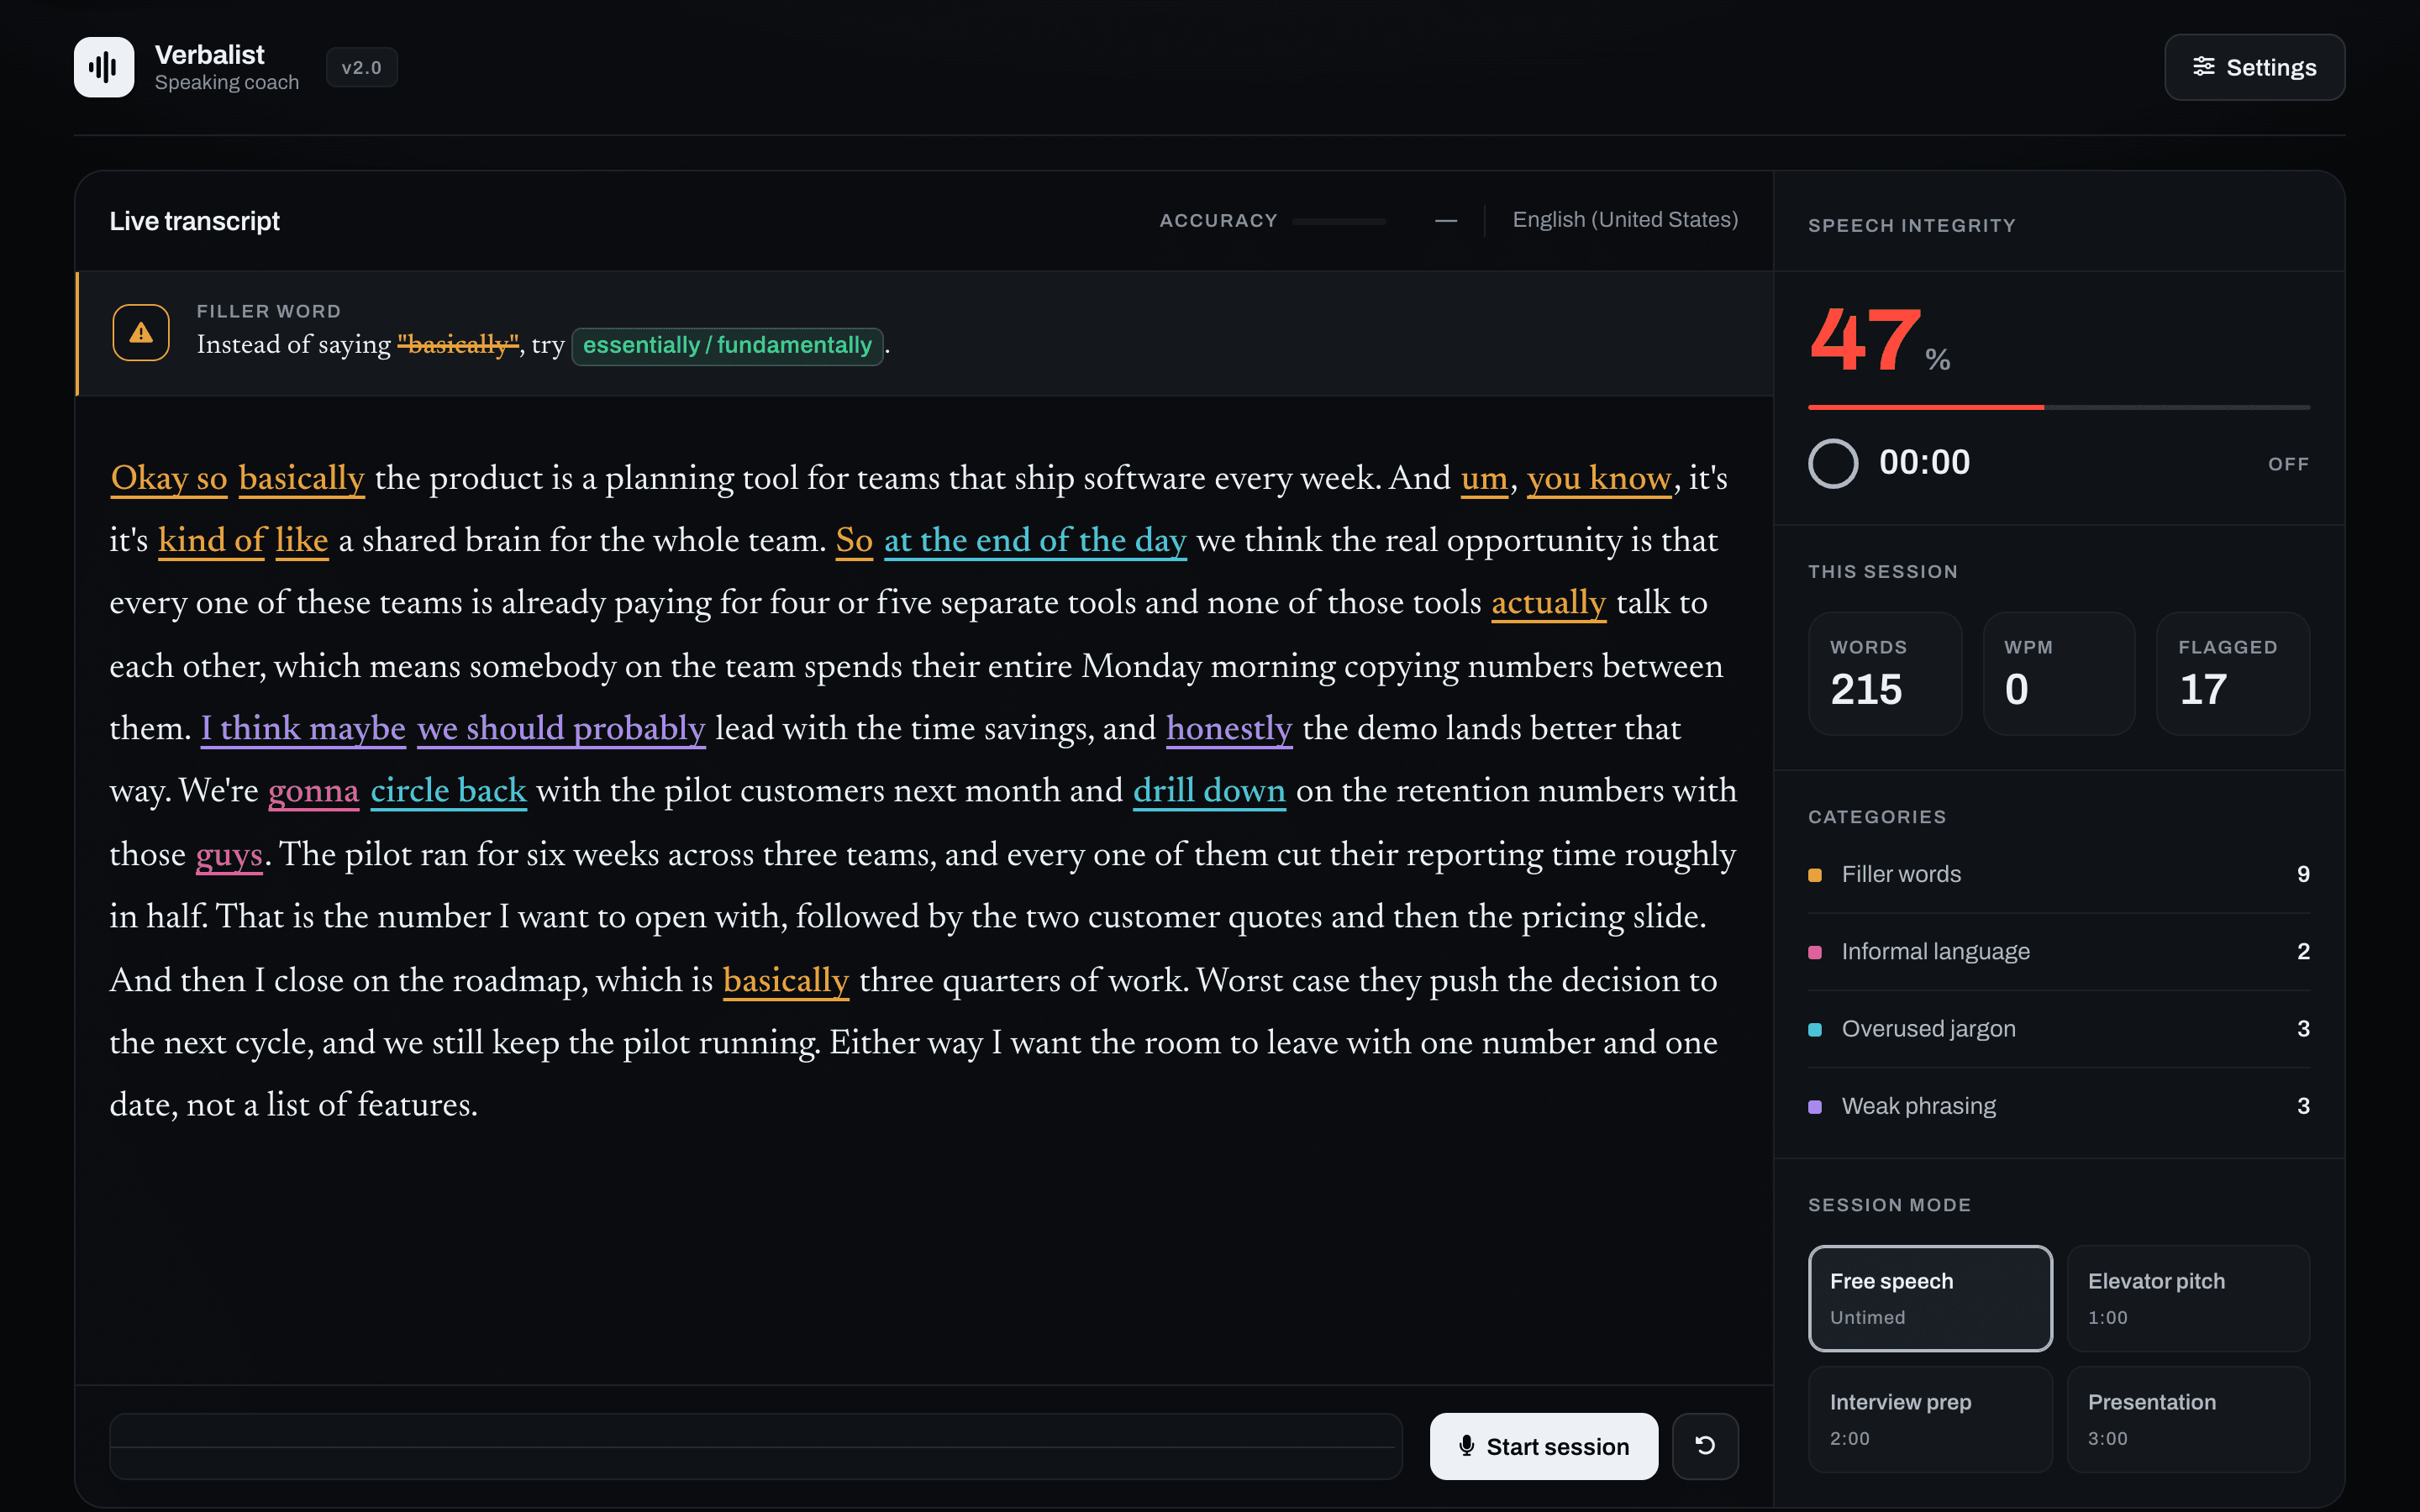Click the WPM 0 stat card
The height and width of the screenshot is (1512, 2420).
coord(2059,674)
